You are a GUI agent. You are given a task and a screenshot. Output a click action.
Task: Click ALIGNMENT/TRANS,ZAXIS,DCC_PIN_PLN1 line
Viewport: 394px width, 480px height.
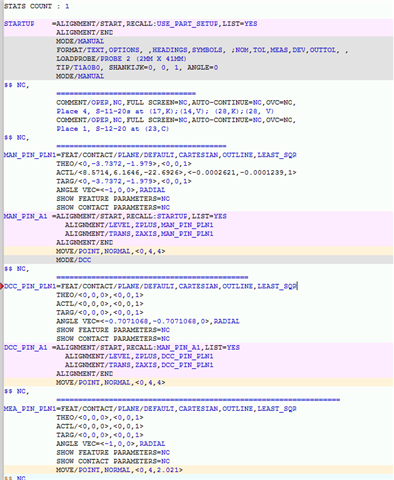[x=139, y=365]
